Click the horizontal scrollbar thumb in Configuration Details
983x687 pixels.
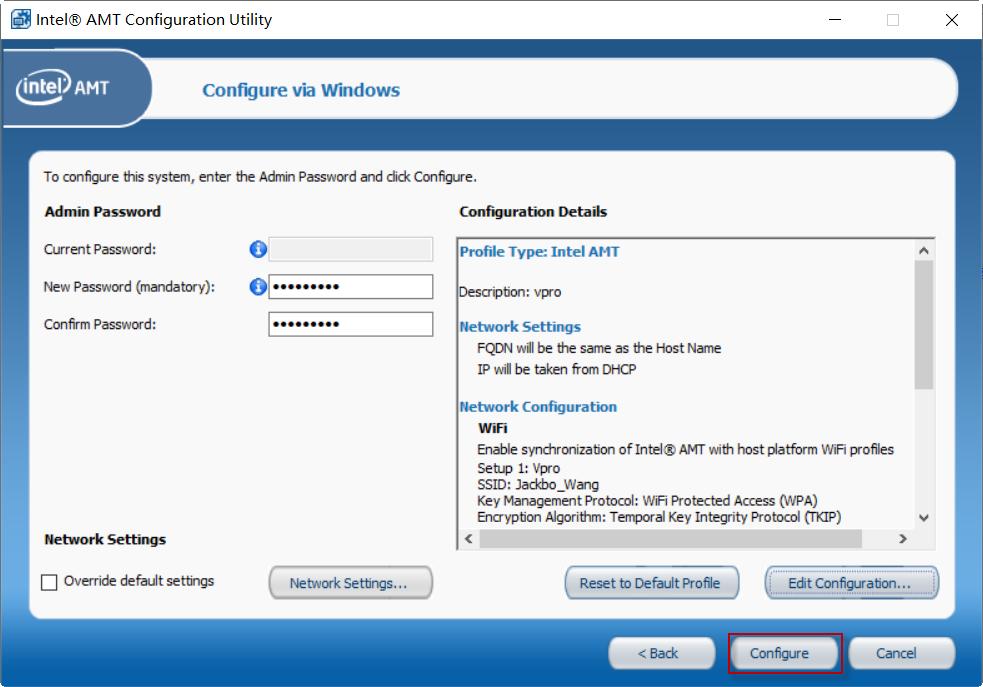click(670, 539)
